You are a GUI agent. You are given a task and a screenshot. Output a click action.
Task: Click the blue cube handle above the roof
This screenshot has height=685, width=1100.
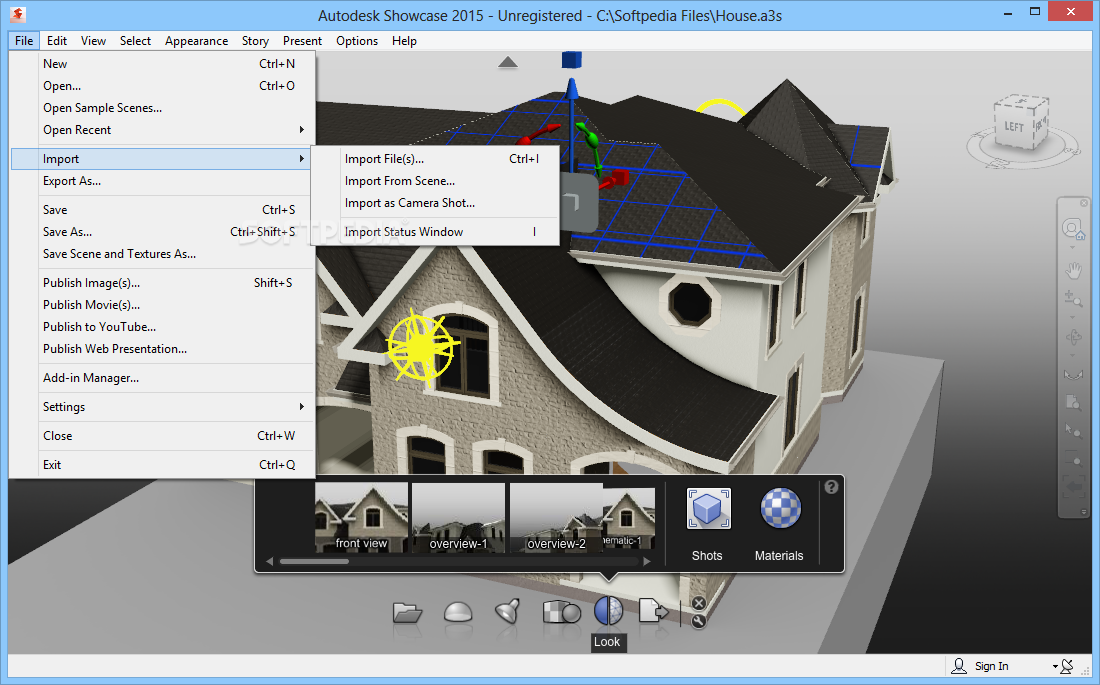[x=572, y=60]
